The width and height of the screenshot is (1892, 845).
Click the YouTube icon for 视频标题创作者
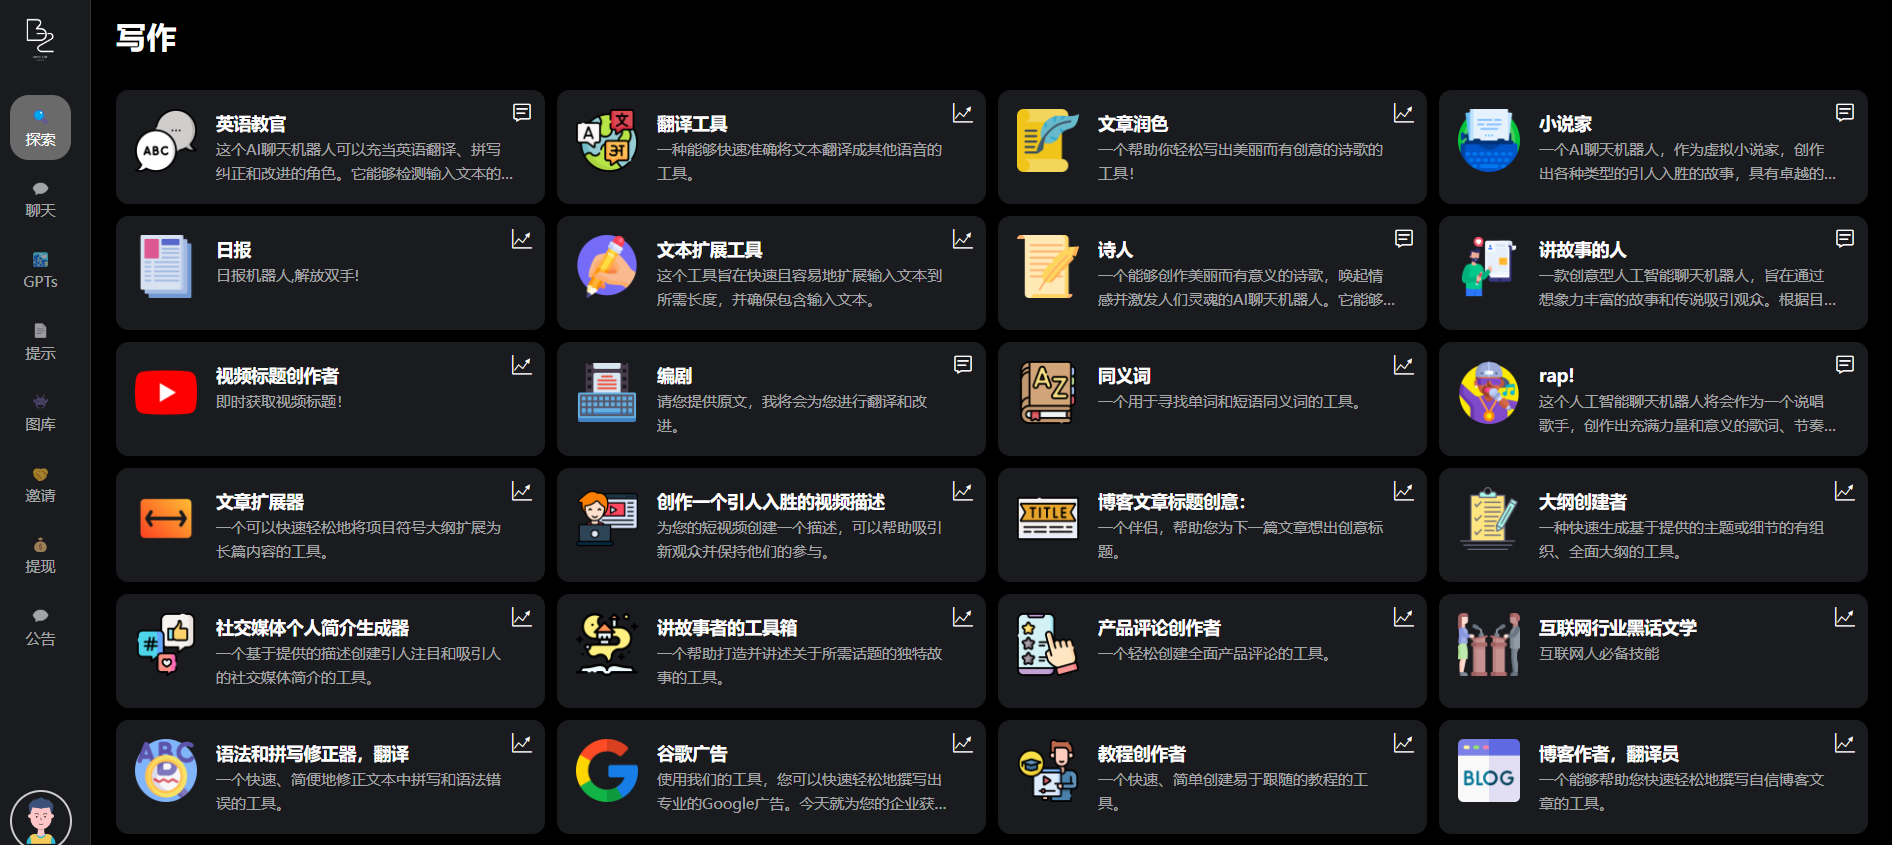pos(166,393)
